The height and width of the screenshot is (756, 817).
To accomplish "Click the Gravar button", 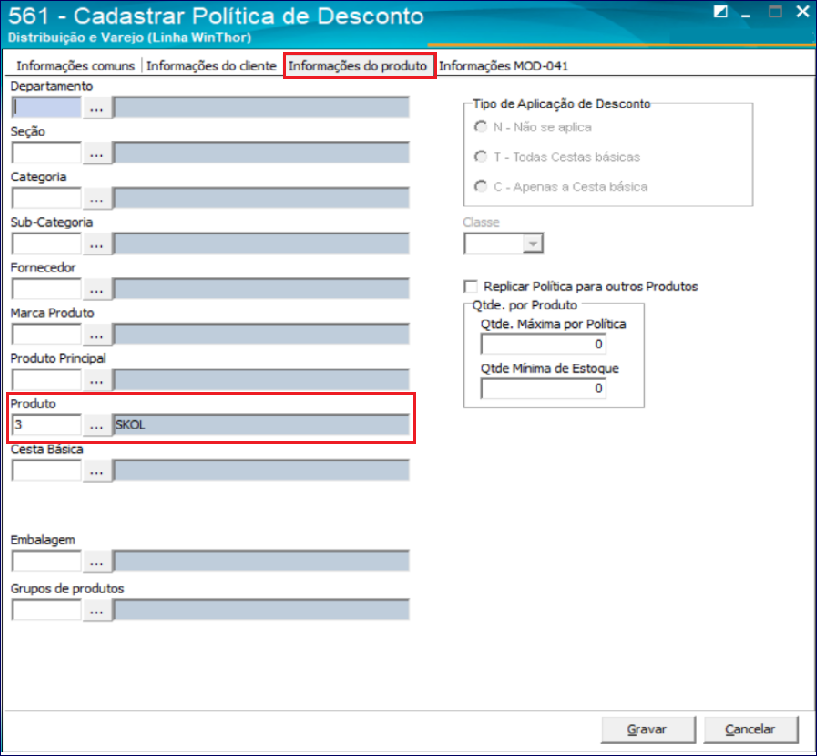I will pyautogui.click(x=648, y=729).
